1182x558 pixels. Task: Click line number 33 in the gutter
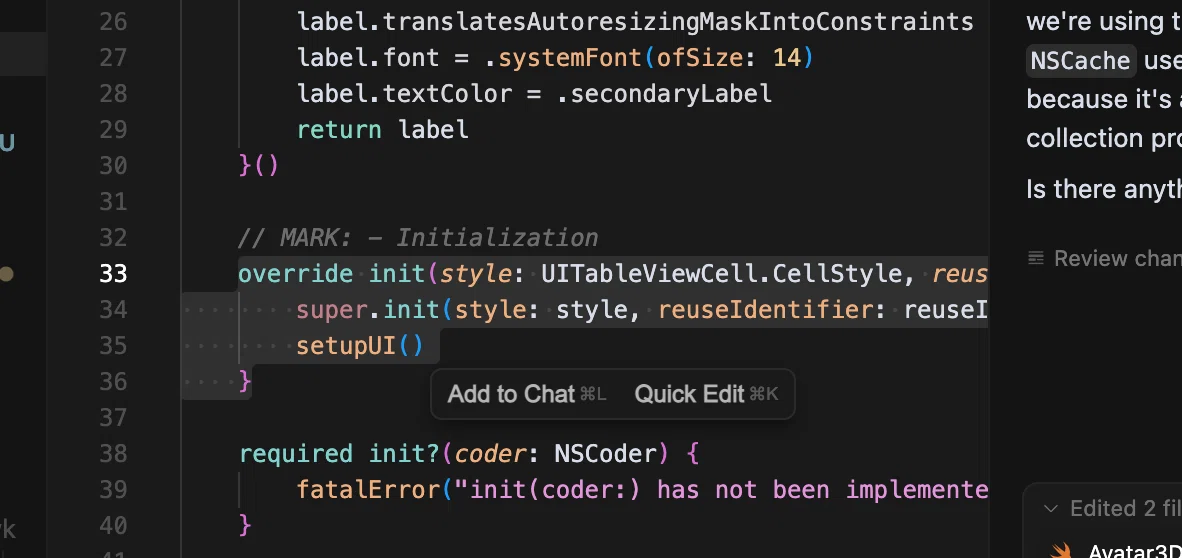click(113, 273)
